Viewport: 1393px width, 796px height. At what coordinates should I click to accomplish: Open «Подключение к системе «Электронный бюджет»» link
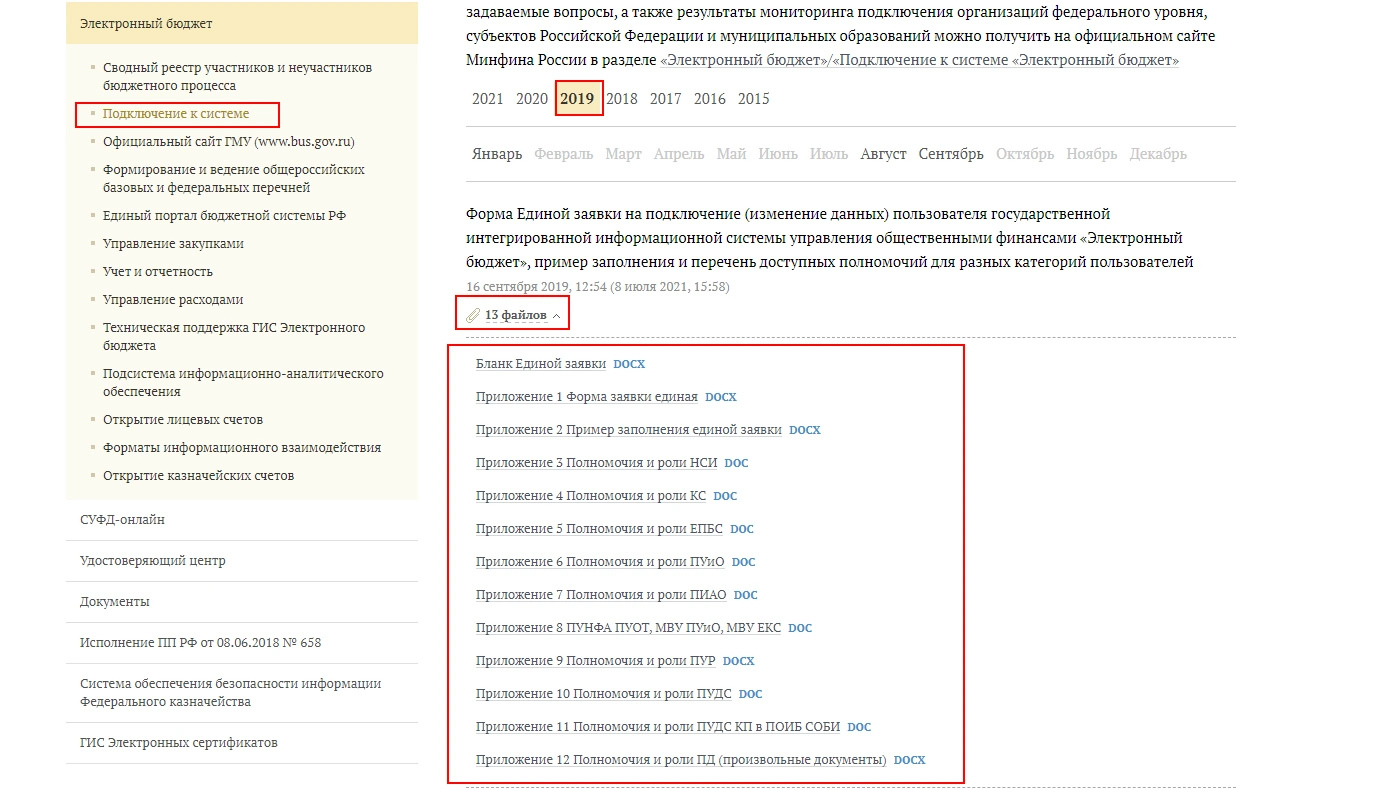(x=1006, y=61)
